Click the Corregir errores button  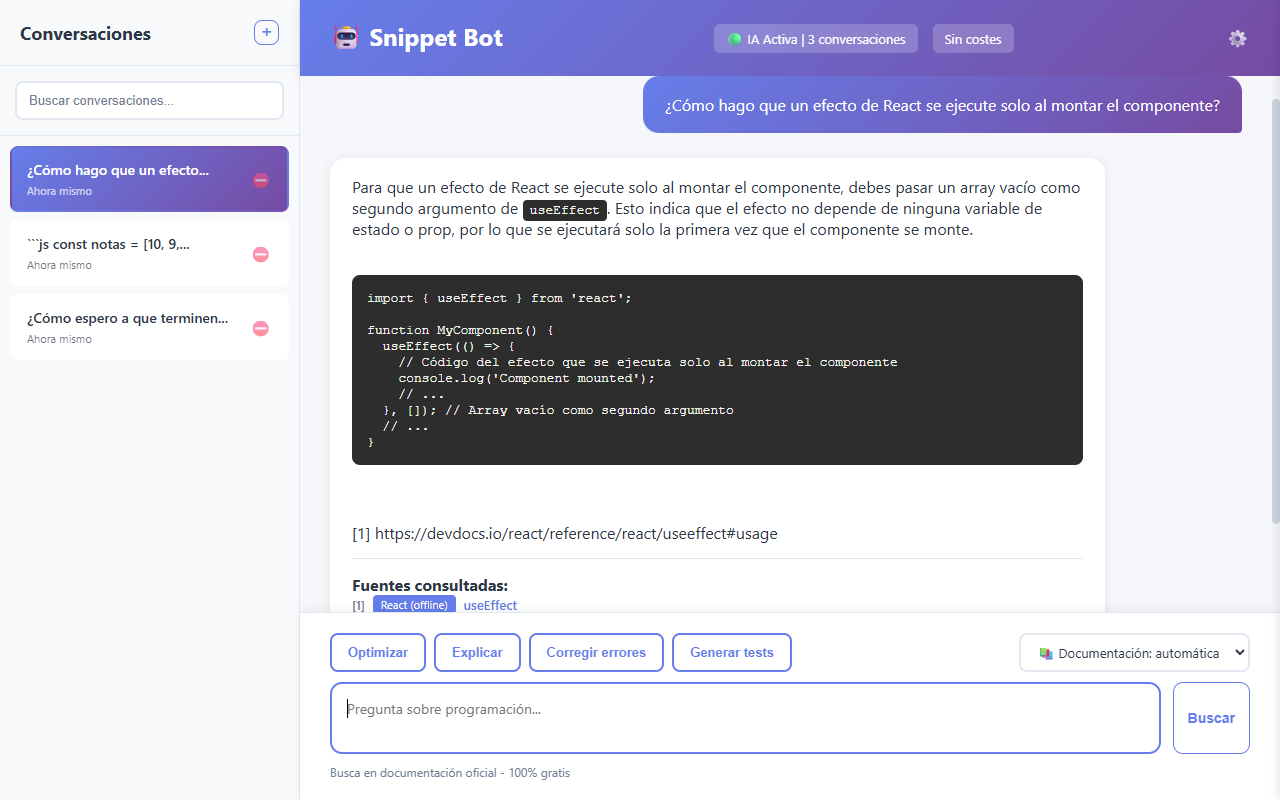coord(596,652)
